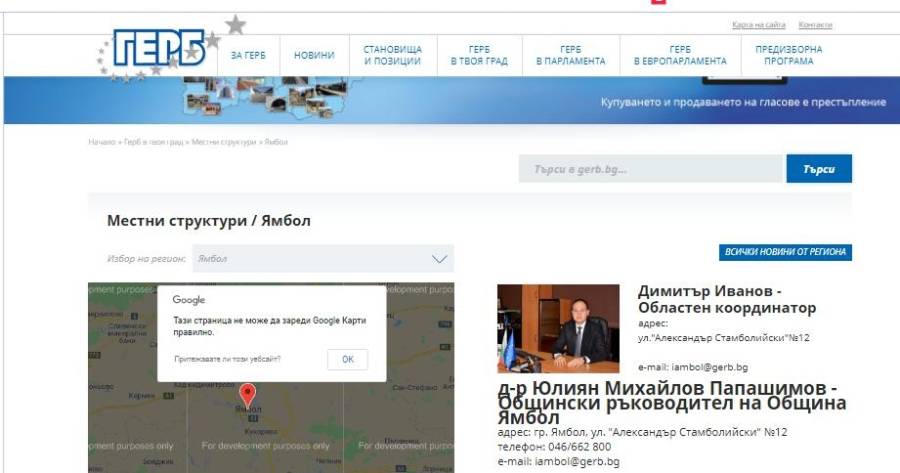The height and width of the screenshot is (473, 900).
Task: Go to the НОВИНИ section
Action: click(314, 56)
